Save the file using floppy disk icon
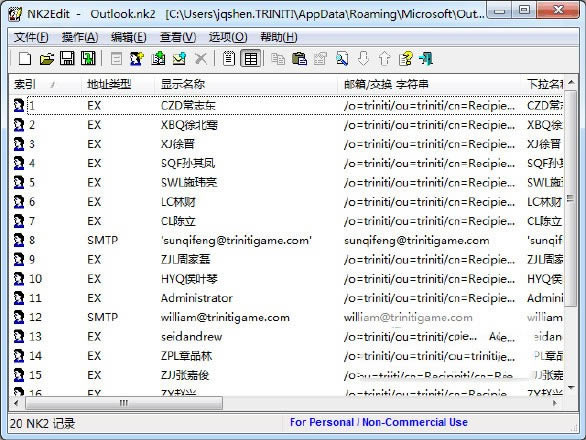Viewport: 586px width, 440px height. point(67,59)
